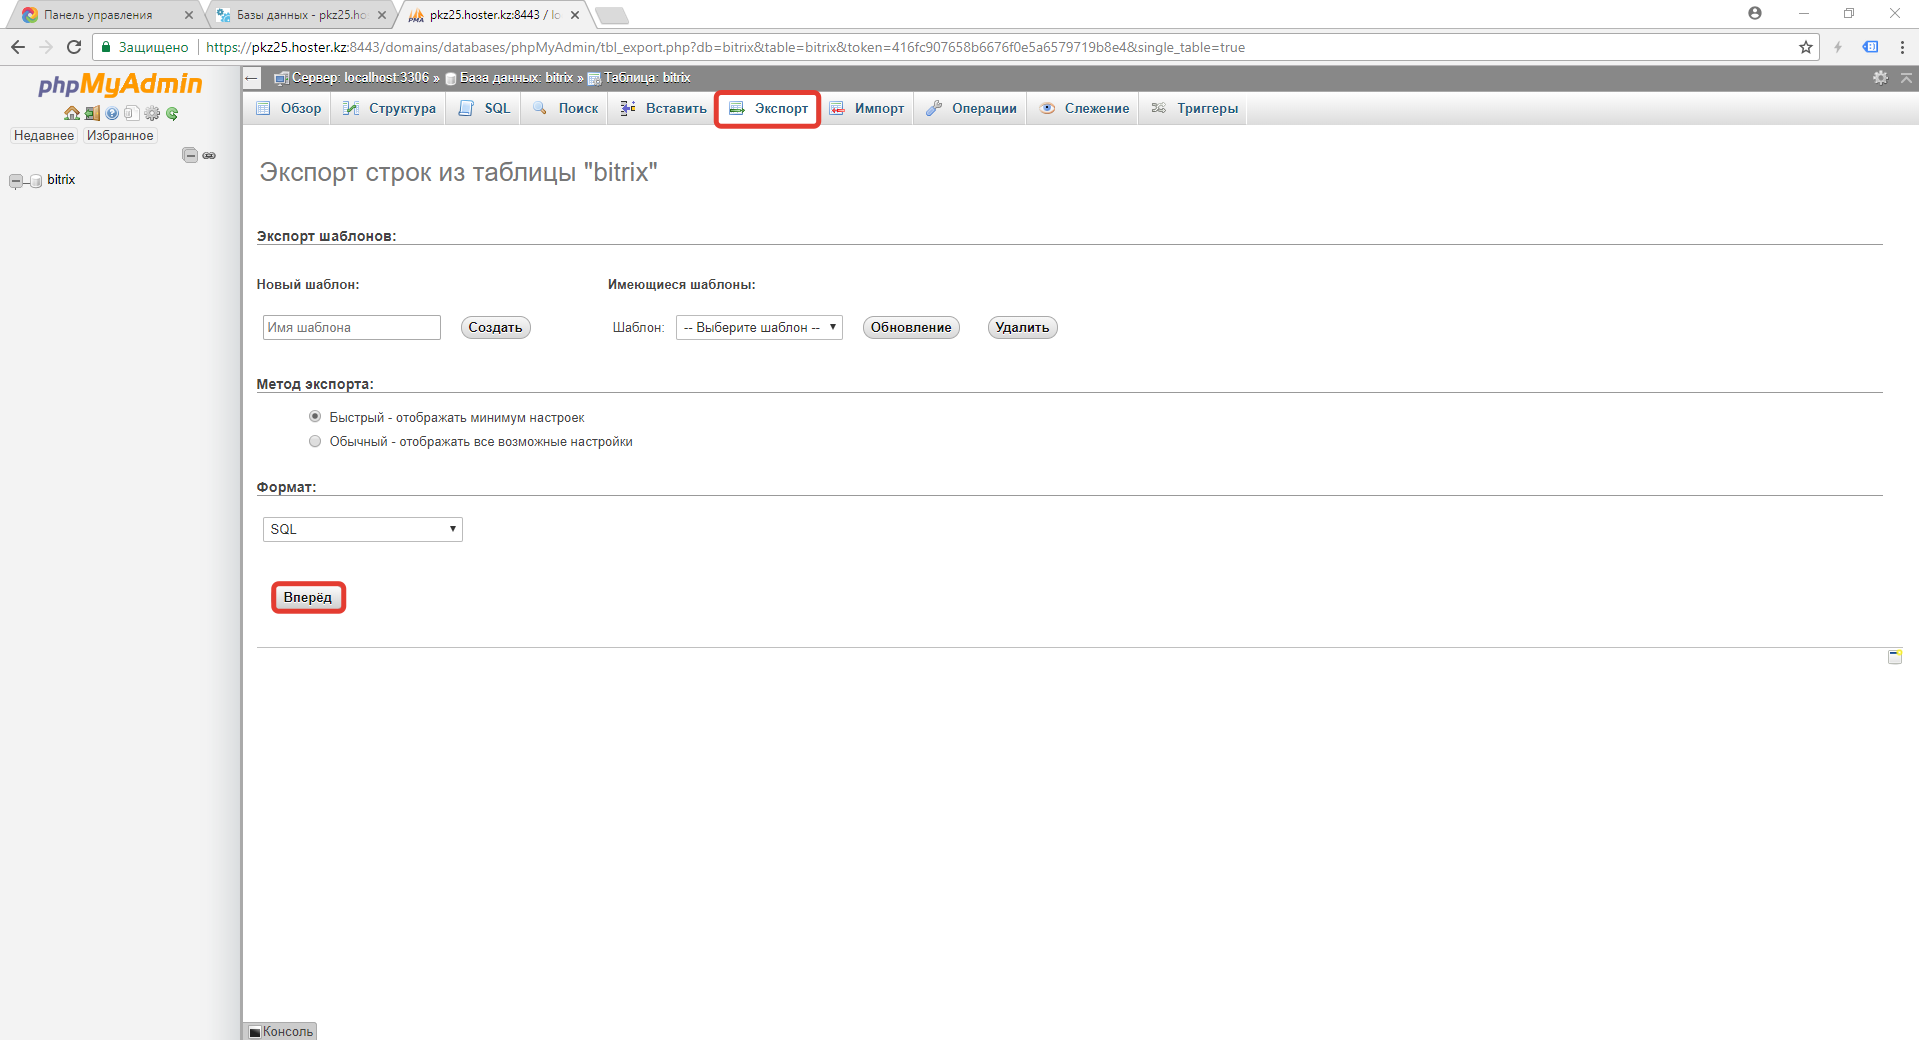Image resolution: width=1919 pixels, height=1040 pixels.
Task: Open the SQL tab
Action: pyautogui.click(x=484, y=108)
